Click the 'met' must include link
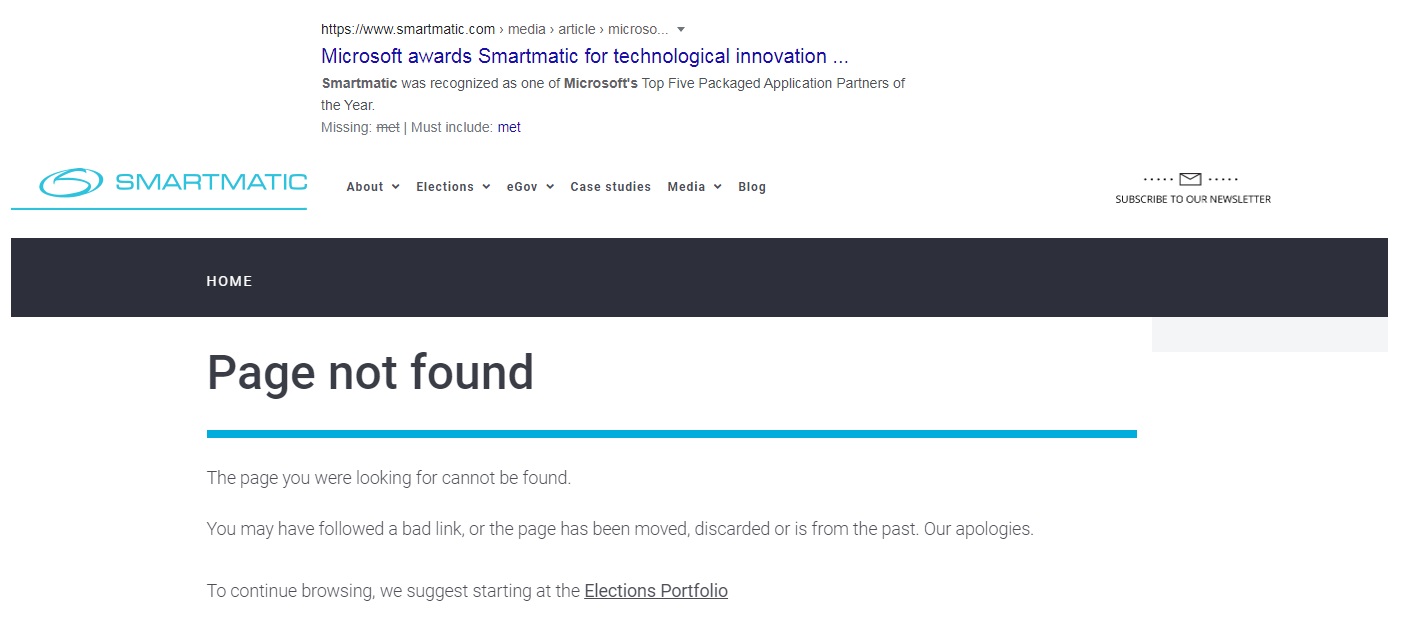Screen dimensions: 1401x621 tap(509, 127)
